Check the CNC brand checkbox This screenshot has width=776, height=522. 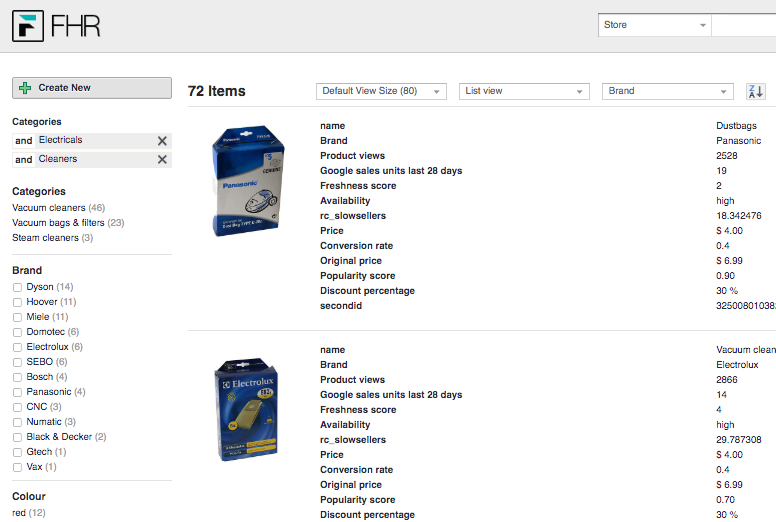pyautogui.click(x=17, y=407)
